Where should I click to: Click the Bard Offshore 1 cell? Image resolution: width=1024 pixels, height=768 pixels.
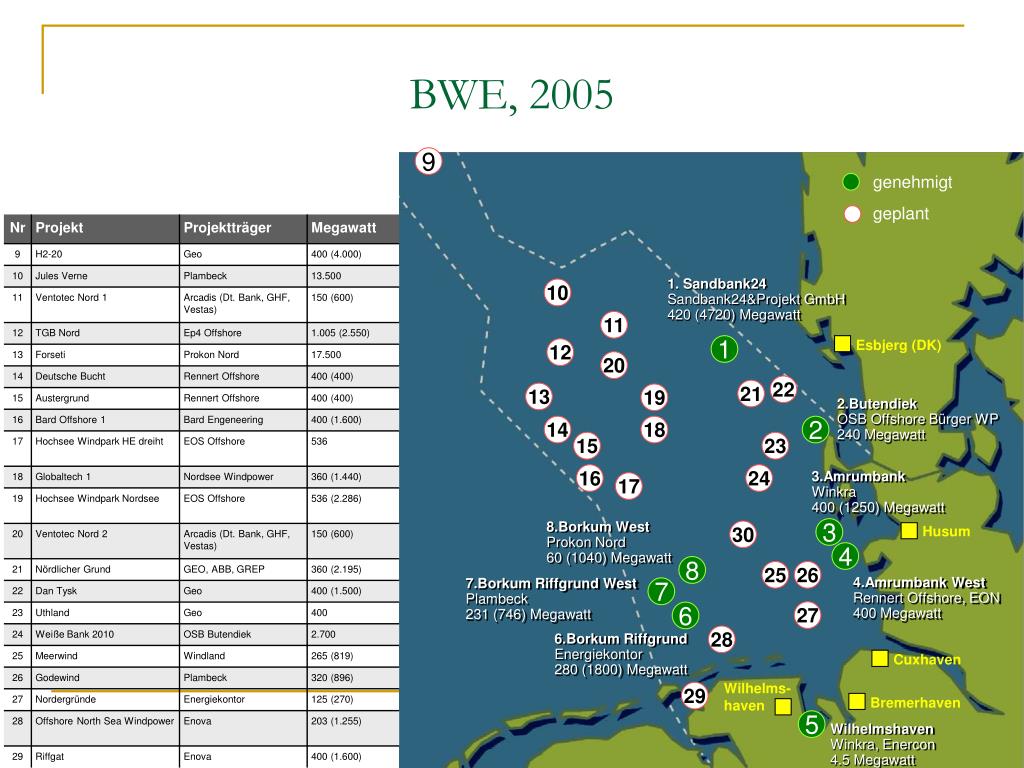[105, 419]
